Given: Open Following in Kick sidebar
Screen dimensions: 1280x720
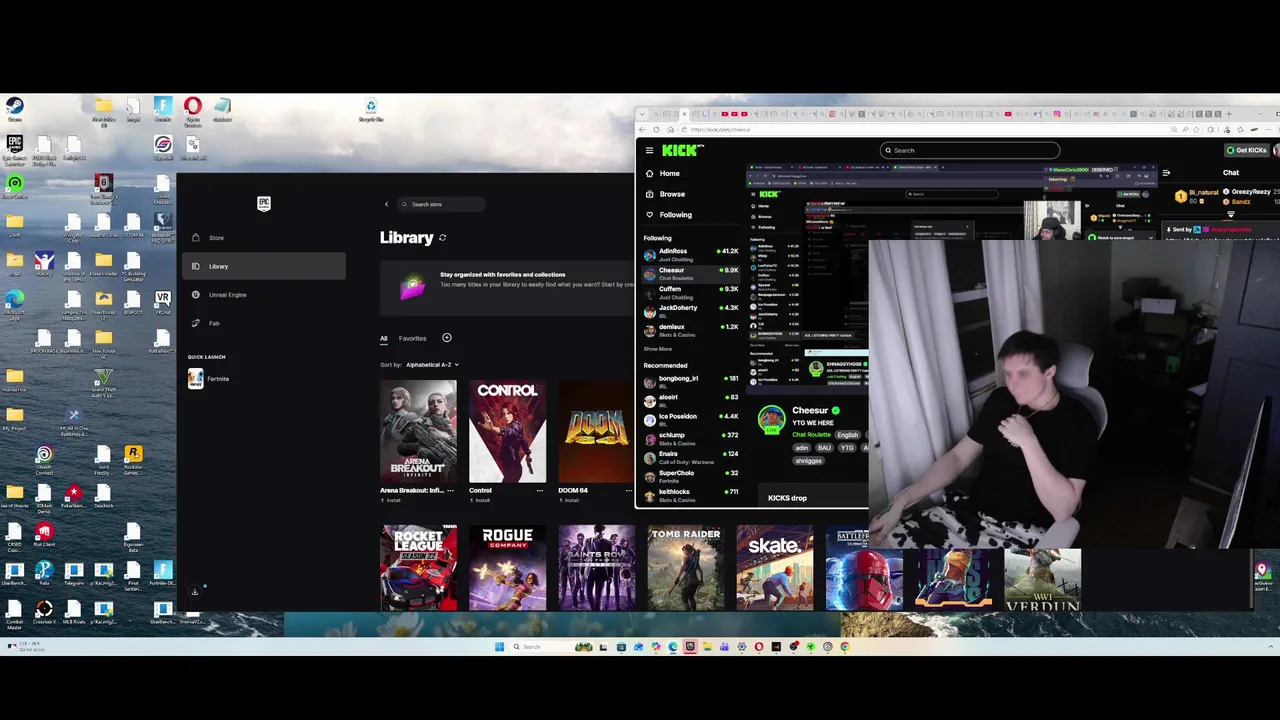Looking at the screenshot, I should (668, 214).
